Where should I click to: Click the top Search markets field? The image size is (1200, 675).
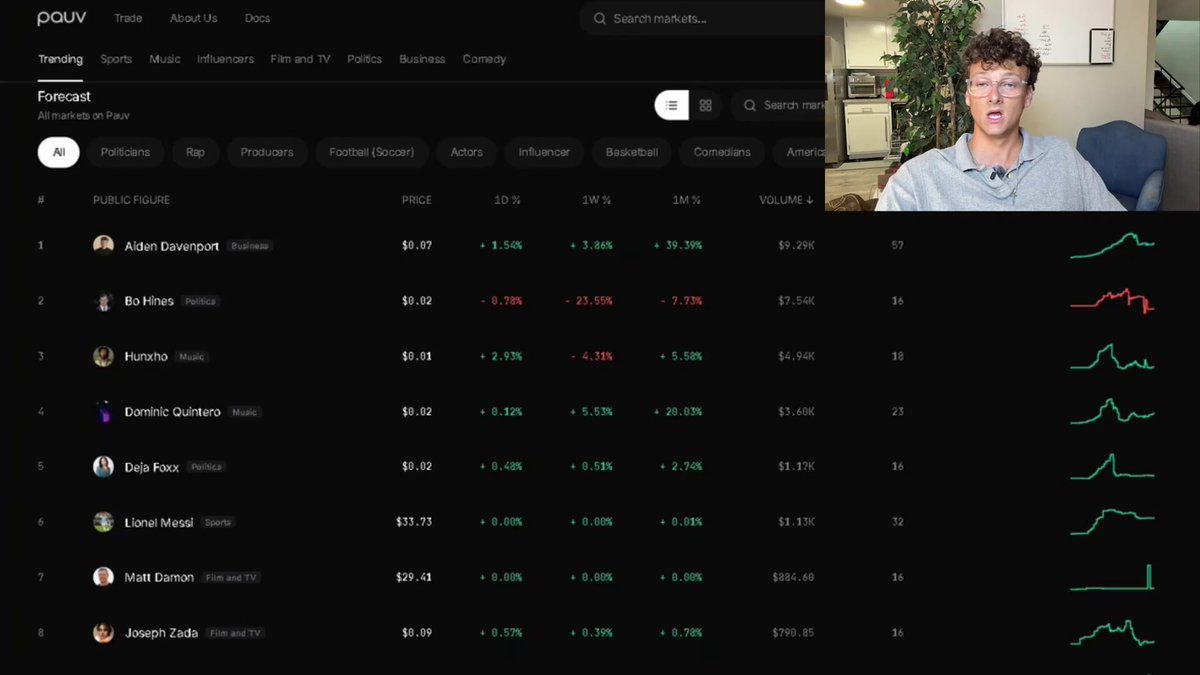pyautogui.click(x=703, y=18)
